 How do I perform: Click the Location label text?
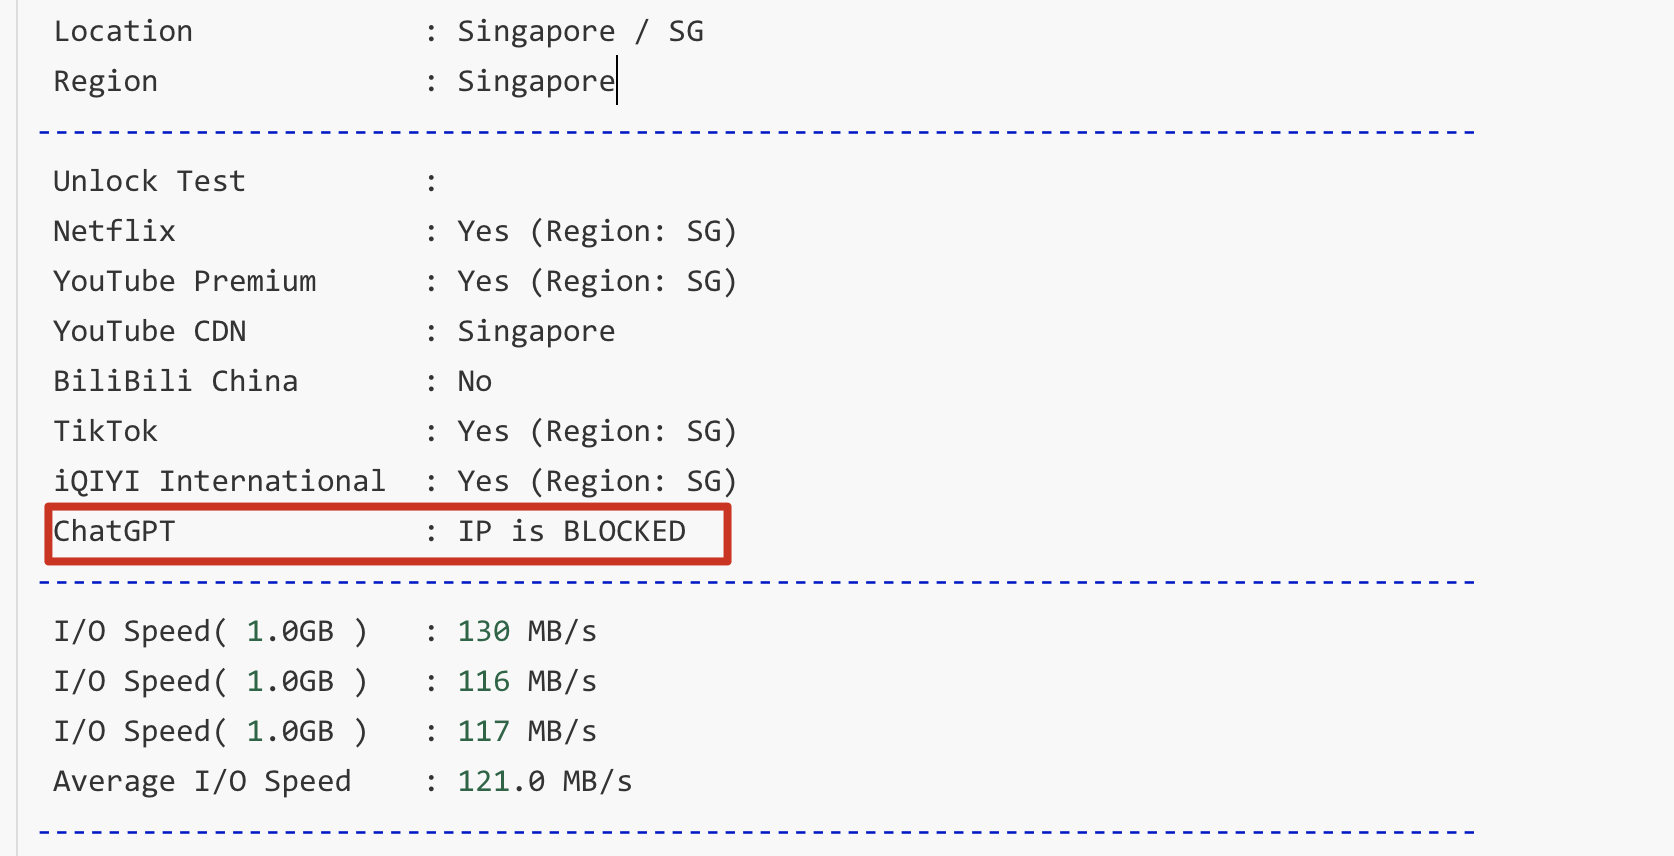point(123,32)
